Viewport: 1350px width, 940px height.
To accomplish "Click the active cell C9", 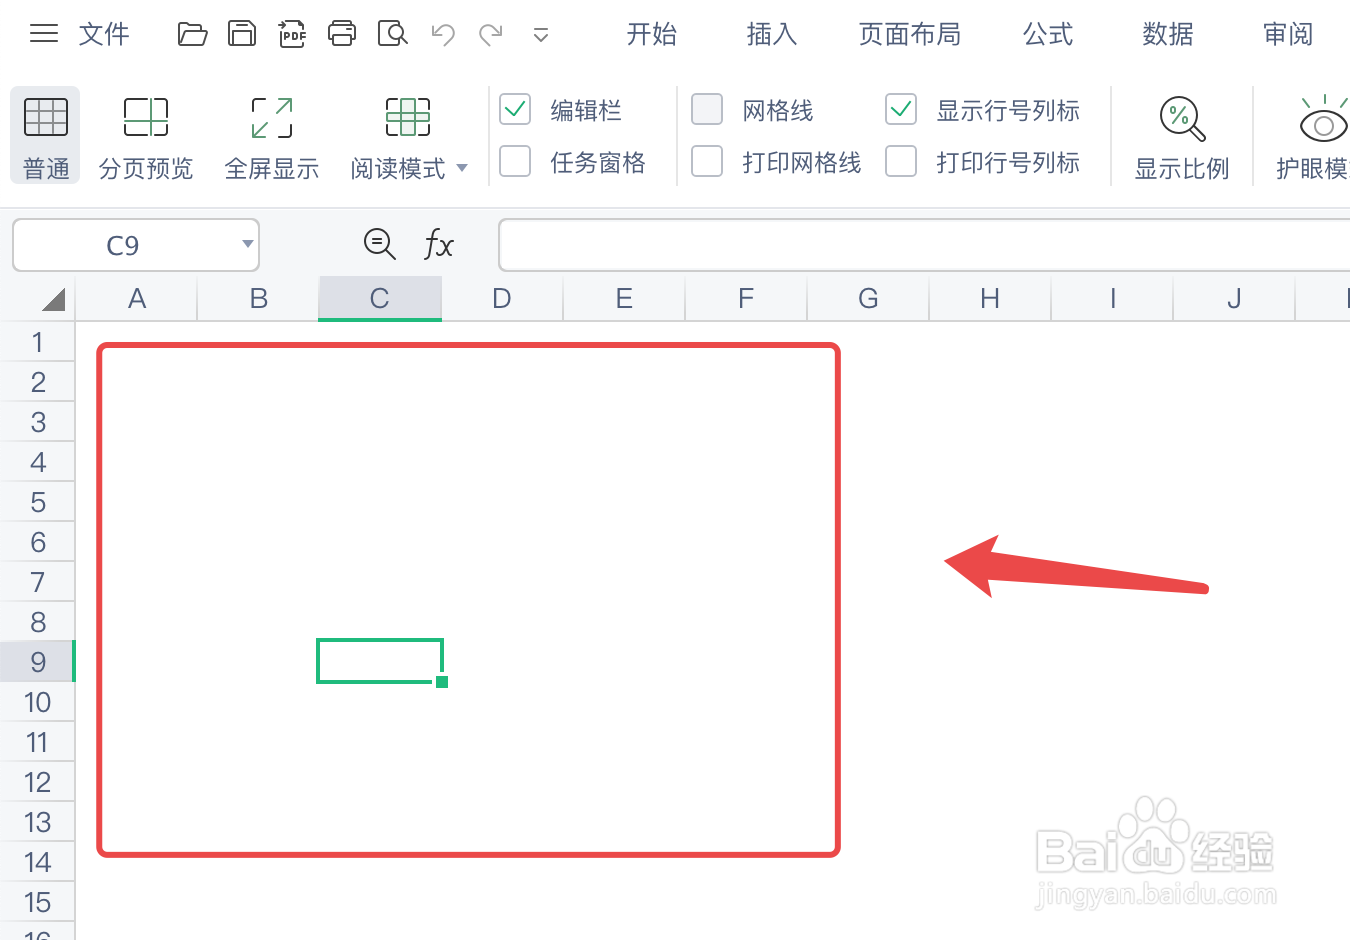I will pos(380,661).
